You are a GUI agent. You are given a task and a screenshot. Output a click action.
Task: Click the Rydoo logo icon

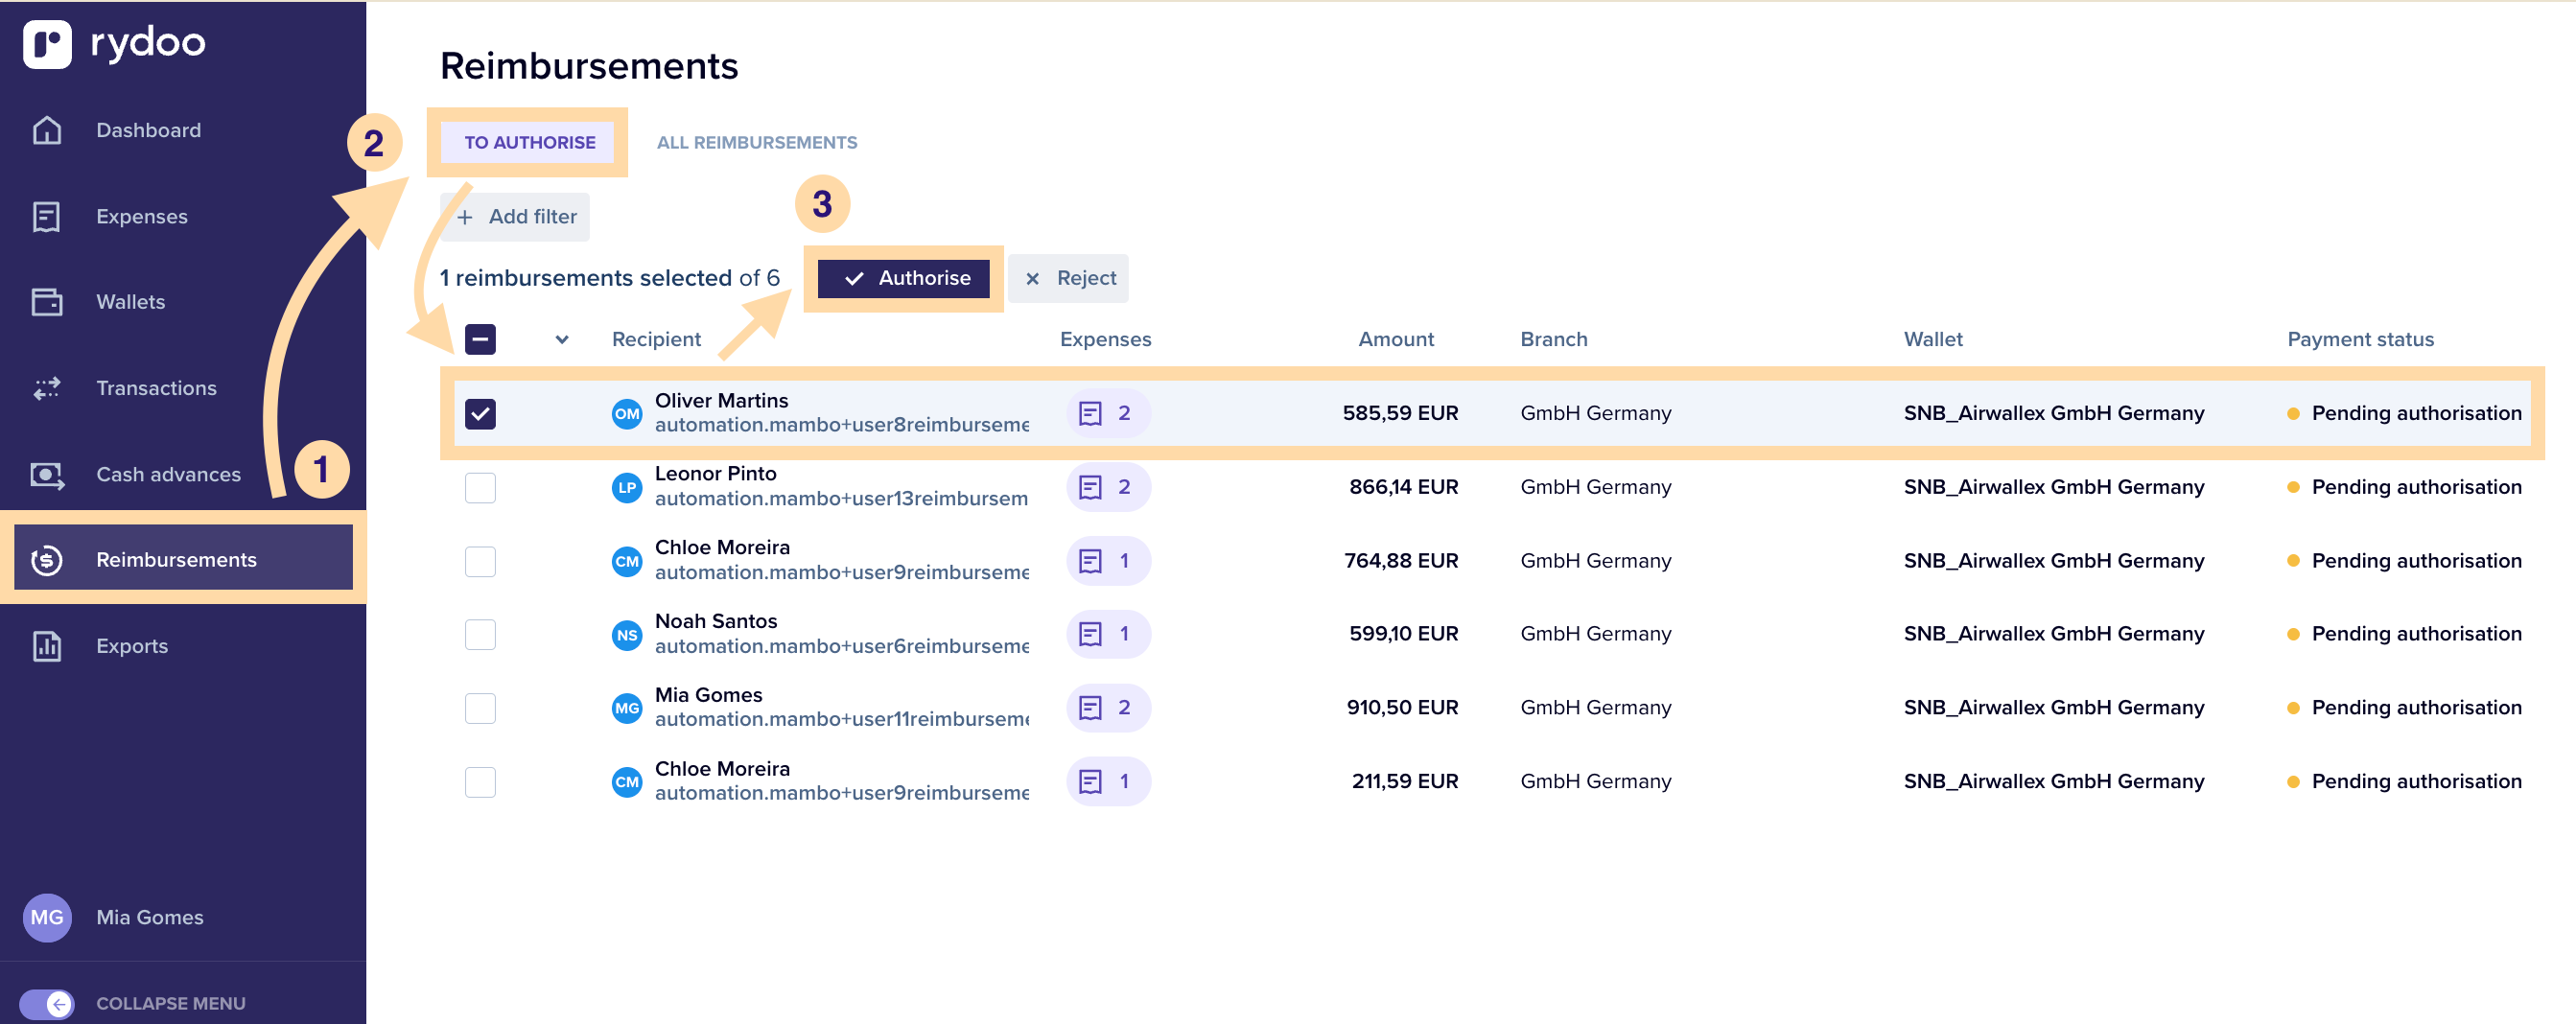click(x=47, y=44)
